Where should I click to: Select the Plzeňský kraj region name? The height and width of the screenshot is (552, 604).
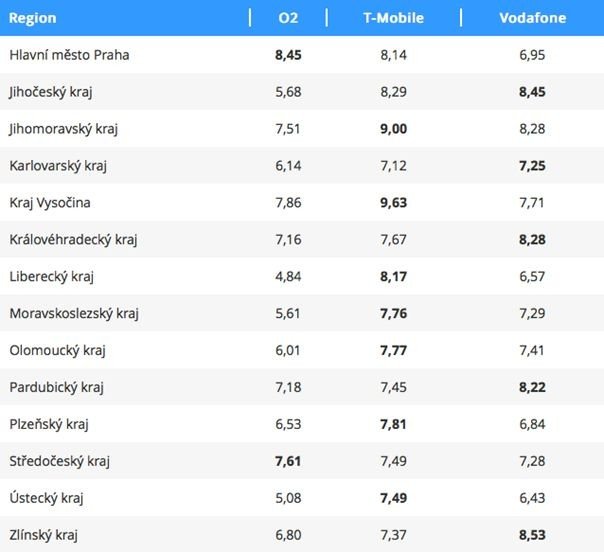pos(49,424)
